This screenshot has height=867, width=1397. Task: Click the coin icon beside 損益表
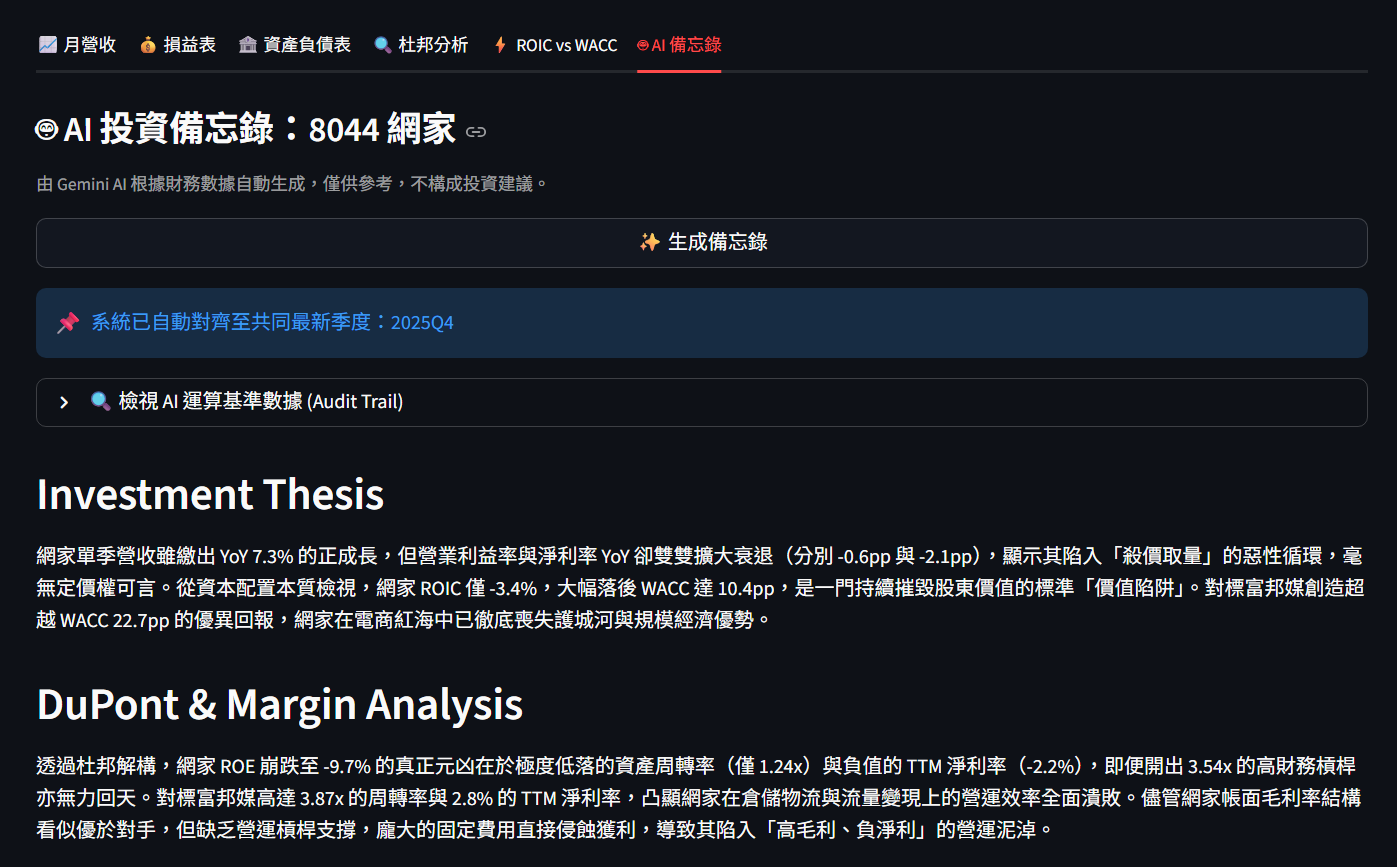(146, 44)
